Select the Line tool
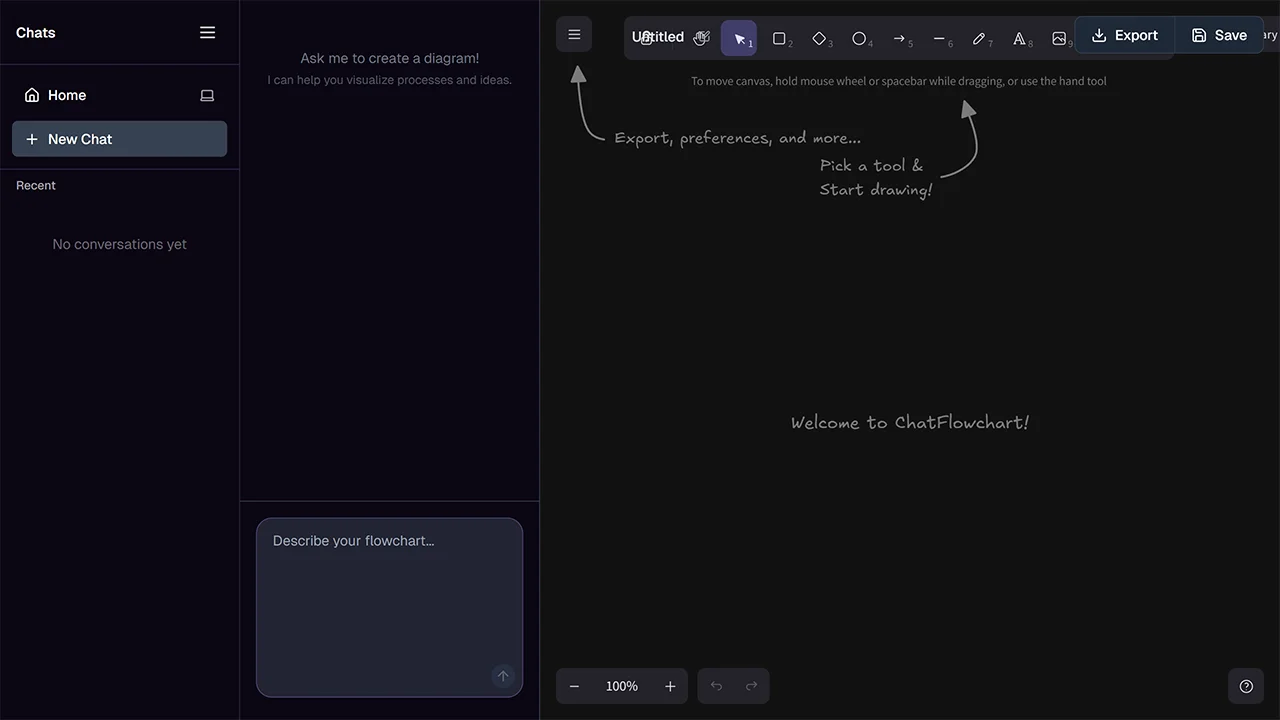This screenshot has height=720, width=1280. (939, 39)
